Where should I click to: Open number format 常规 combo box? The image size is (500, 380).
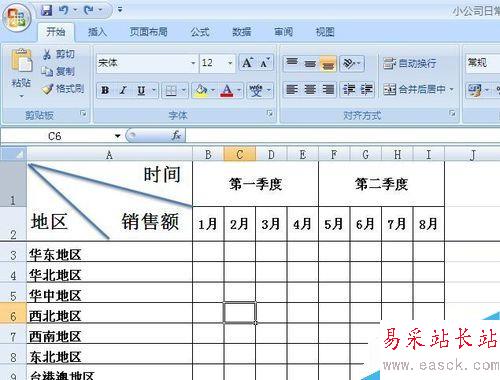[482, 63]
